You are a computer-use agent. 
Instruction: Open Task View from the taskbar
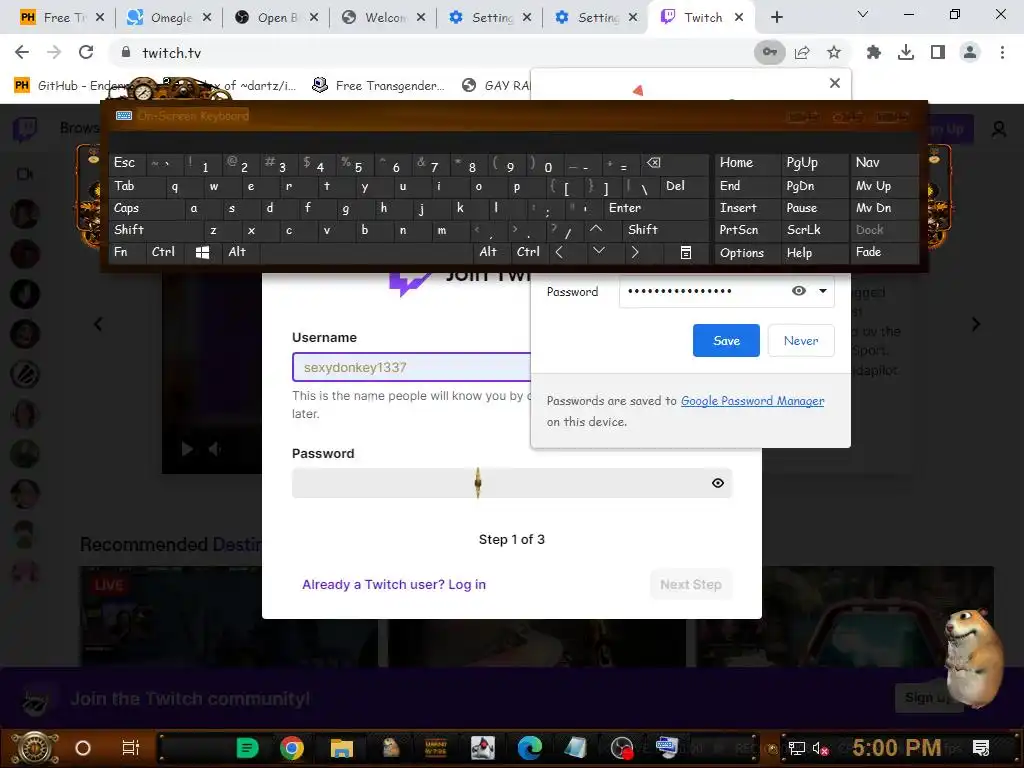click(x=131, y=748)
